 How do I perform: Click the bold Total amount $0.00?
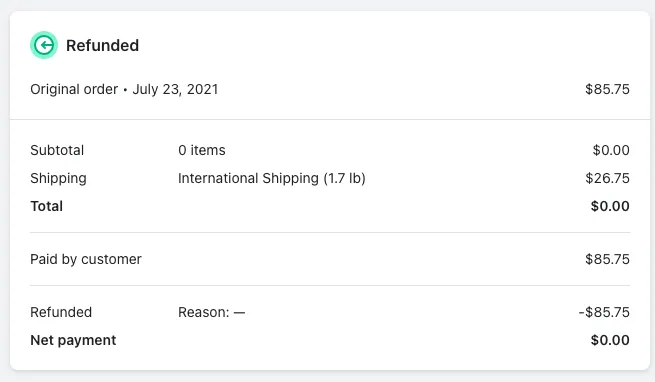(610, 206)
